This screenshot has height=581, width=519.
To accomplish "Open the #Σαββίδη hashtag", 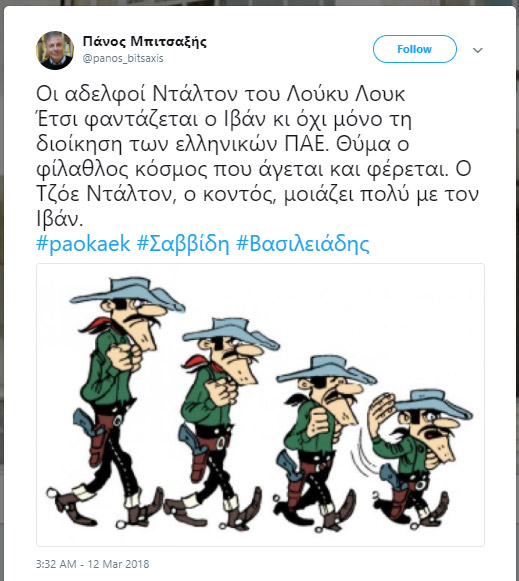I will [183, 244].
